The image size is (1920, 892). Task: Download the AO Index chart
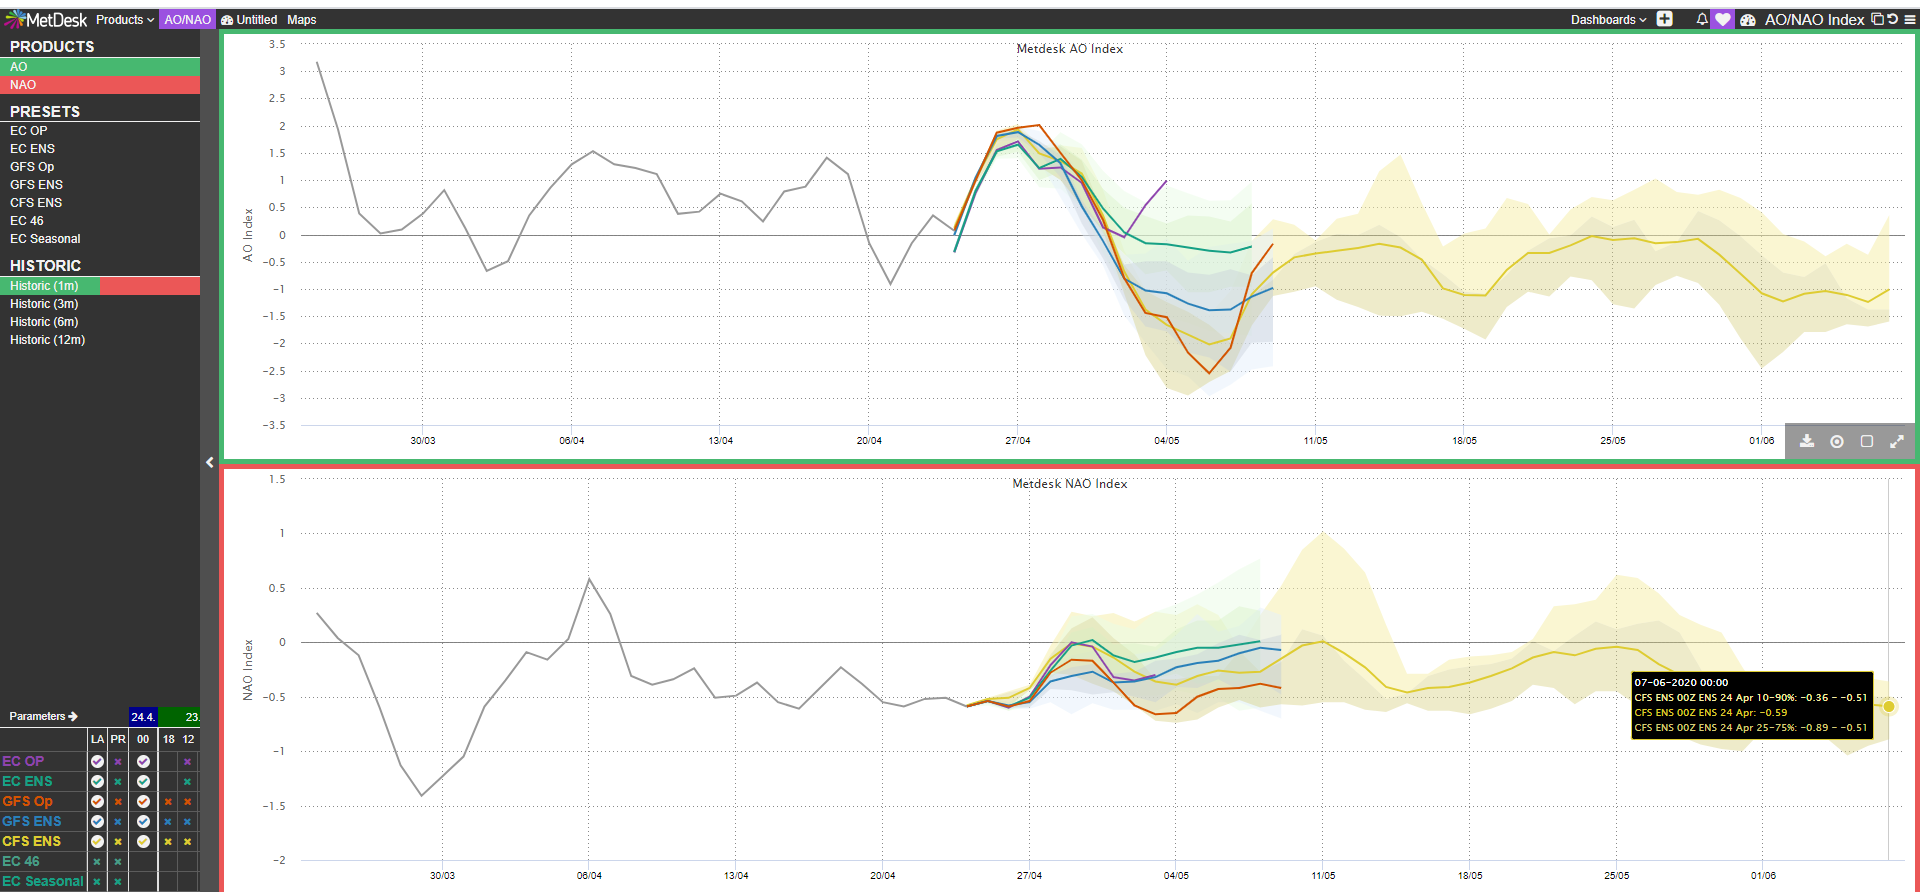(x=1807, y=441)
